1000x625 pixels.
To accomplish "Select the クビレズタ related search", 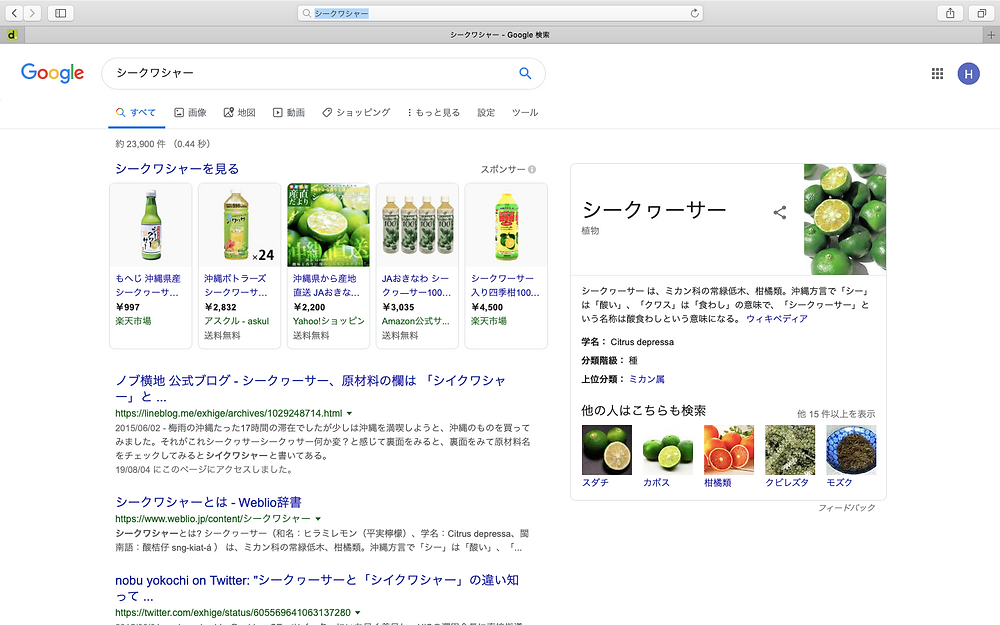I will click(790, 457).
